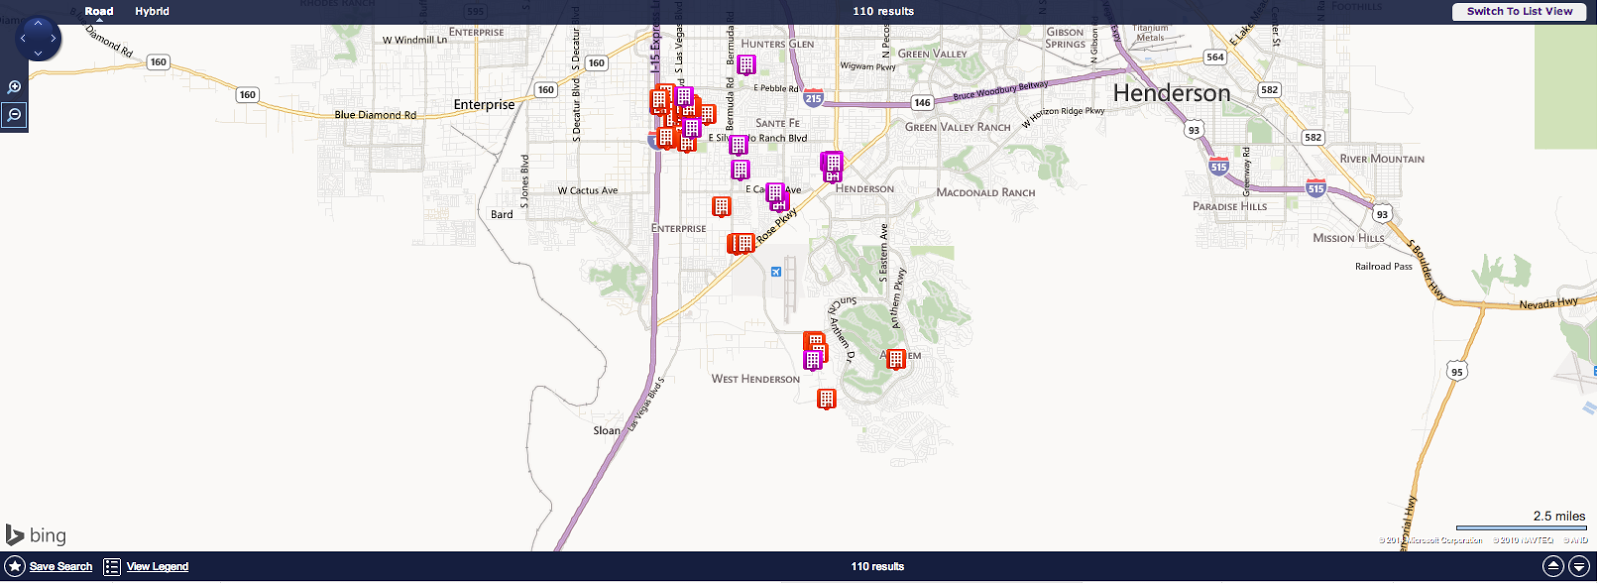Select red markers beside St Rose Pkwy label
1600x583 pixels.
coord(741,243)
